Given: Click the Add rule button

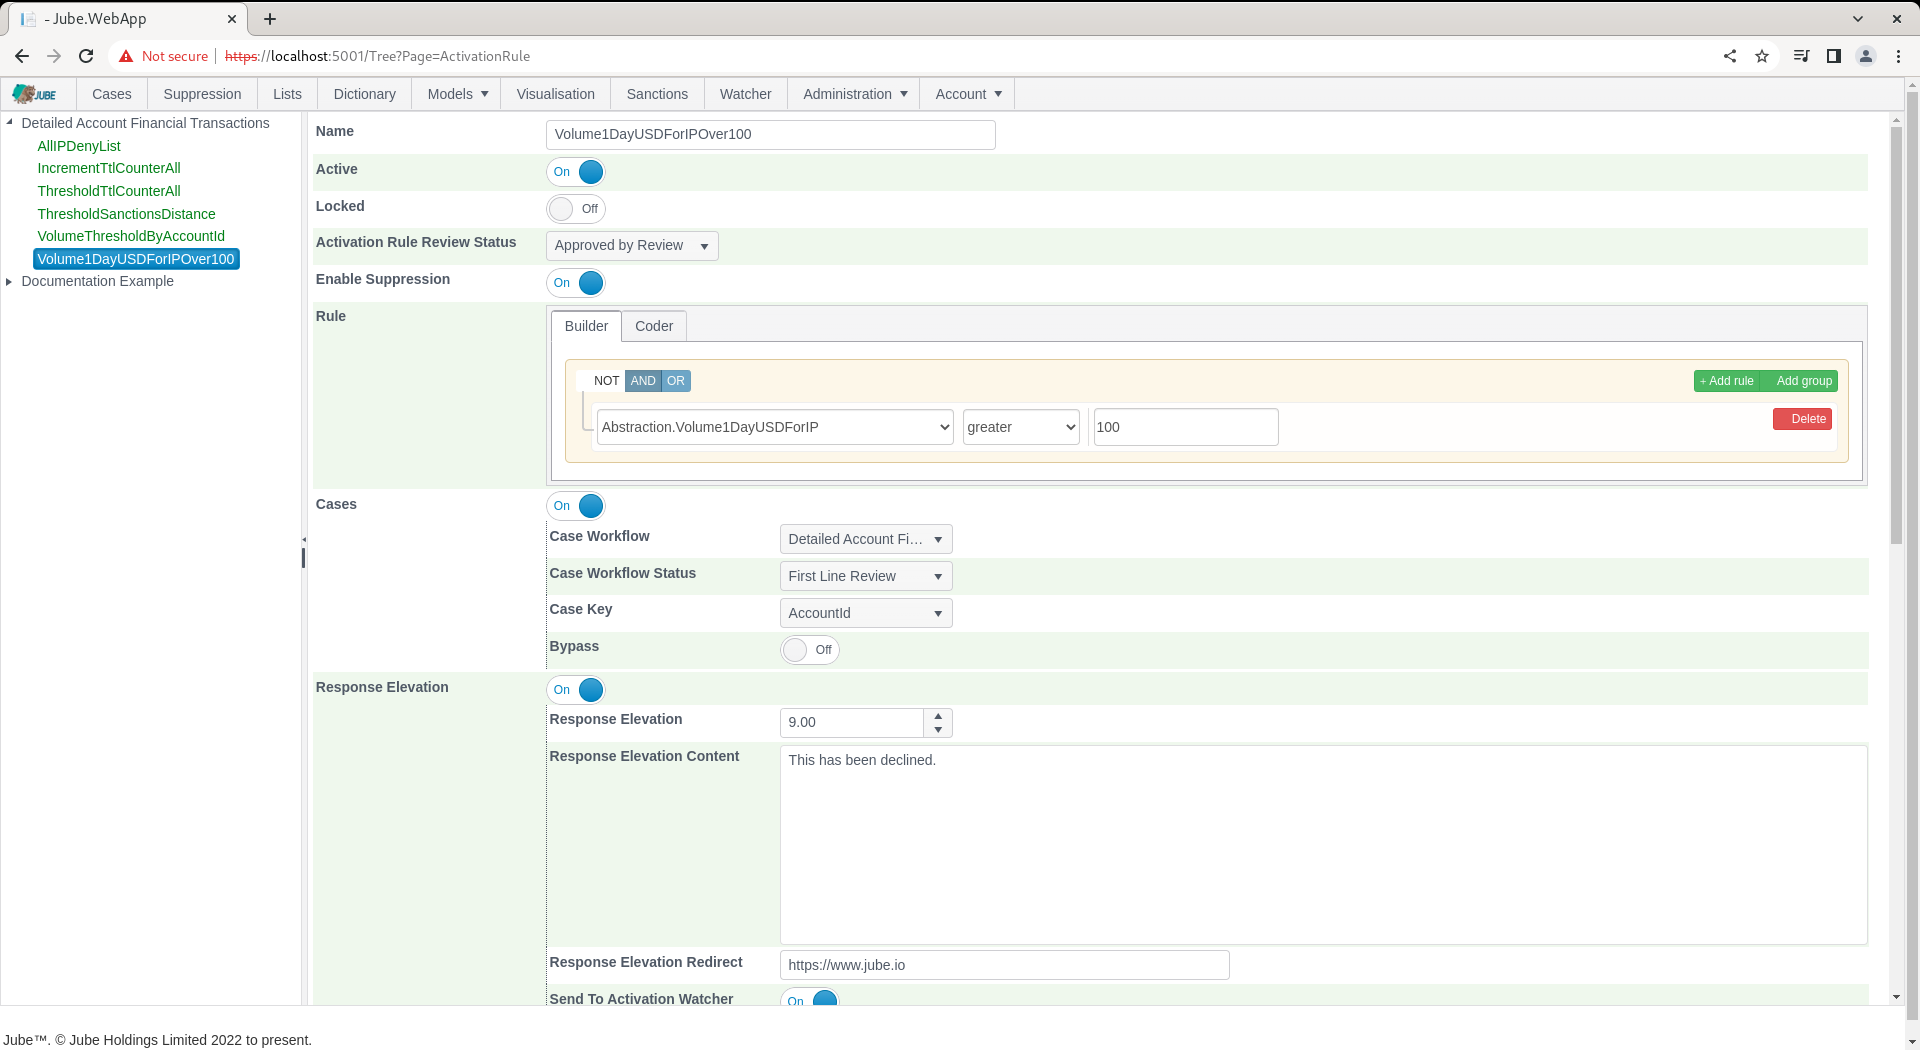Looking at the screenshot, I should point(1727,381).
